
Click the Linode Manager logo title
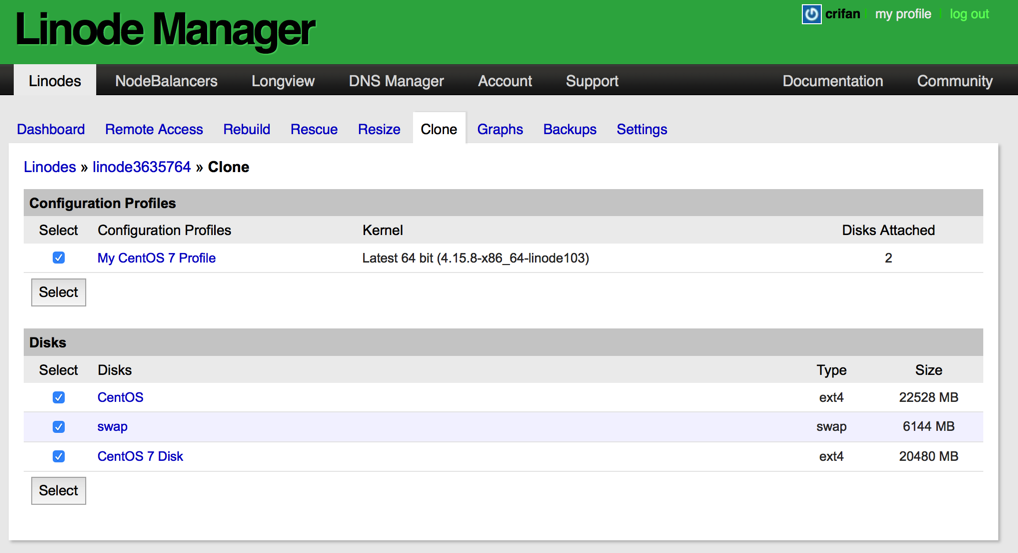[165, 30]
